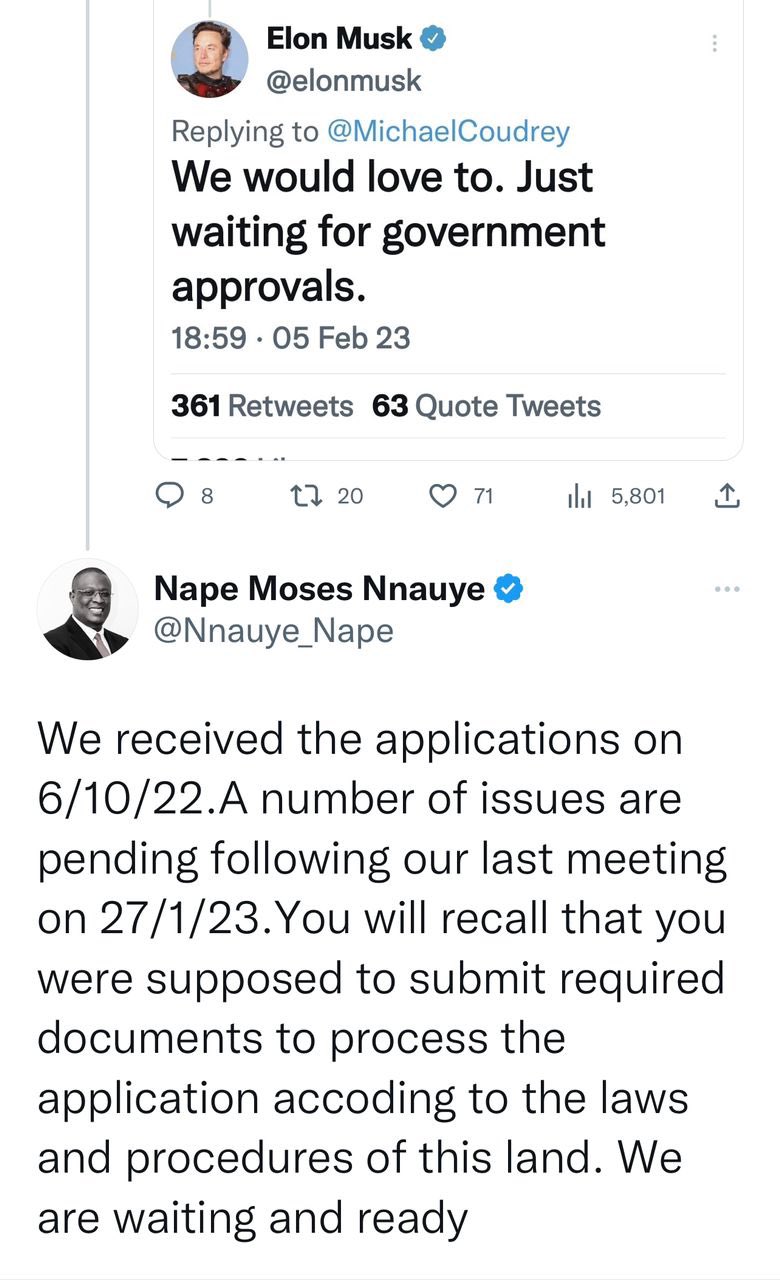
Task: Click Nape Moses Nnauye's verified badge
Action: tap(509, 590)
